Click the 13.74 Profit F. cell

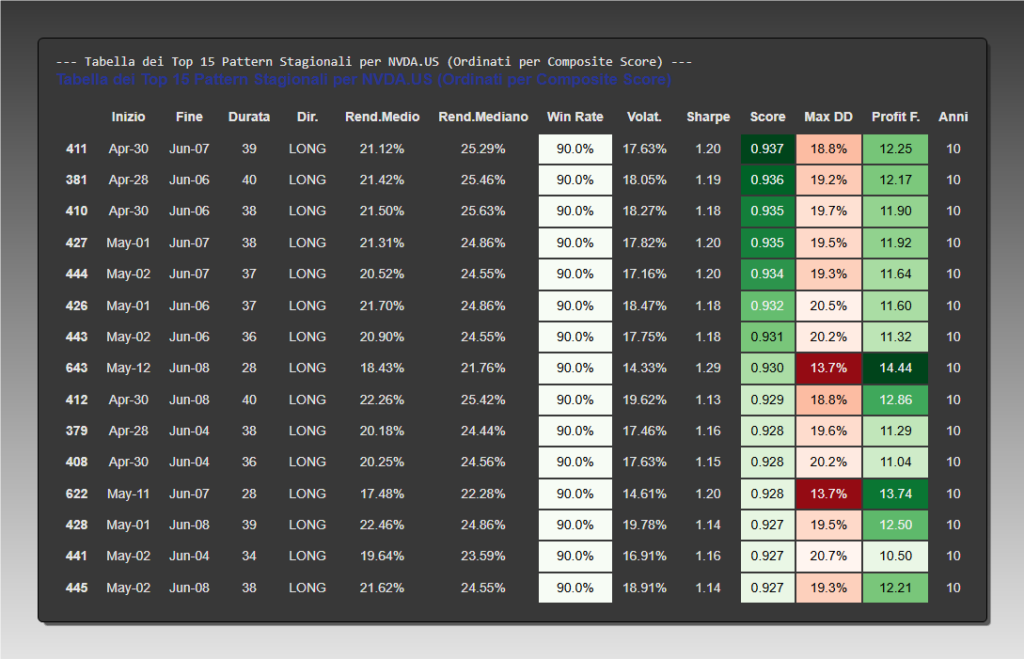(895, 494)
